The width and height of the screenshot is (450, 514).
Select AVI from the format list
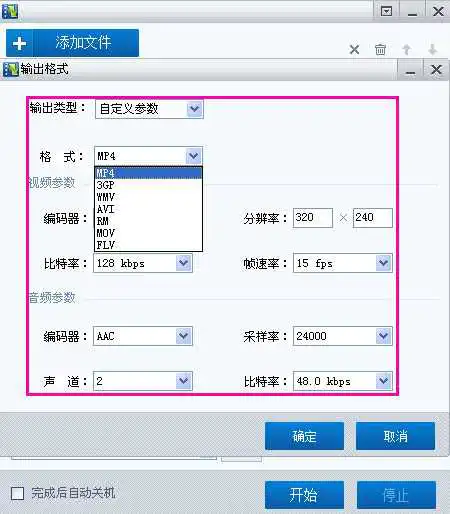click(x=149, y=209)
